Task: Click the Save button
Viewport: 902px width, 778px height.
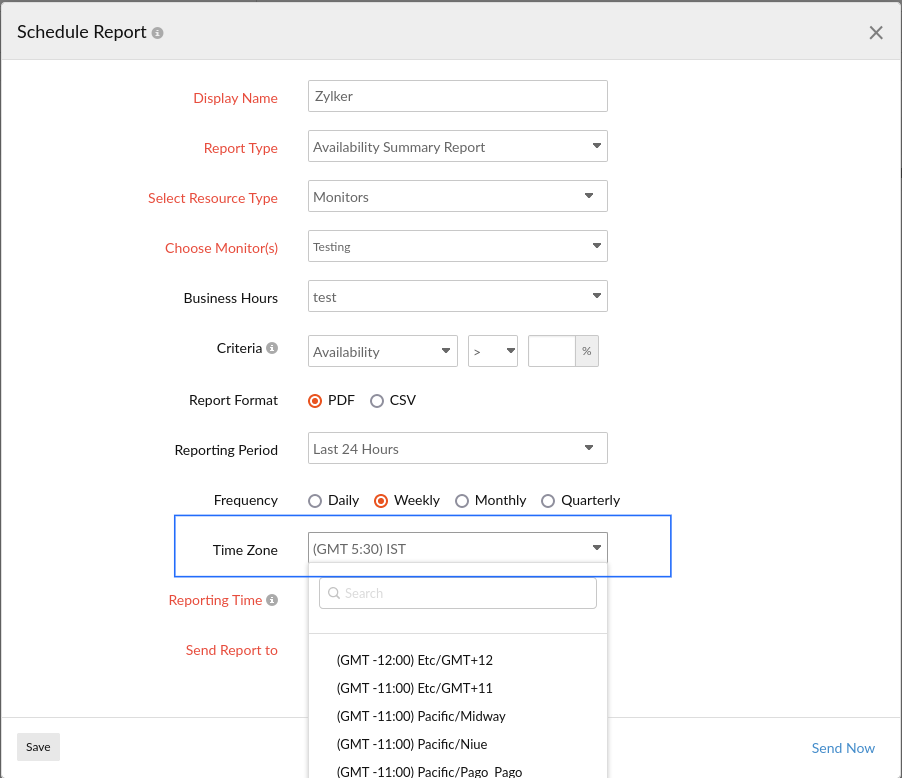Action: [x=38, y=747]
